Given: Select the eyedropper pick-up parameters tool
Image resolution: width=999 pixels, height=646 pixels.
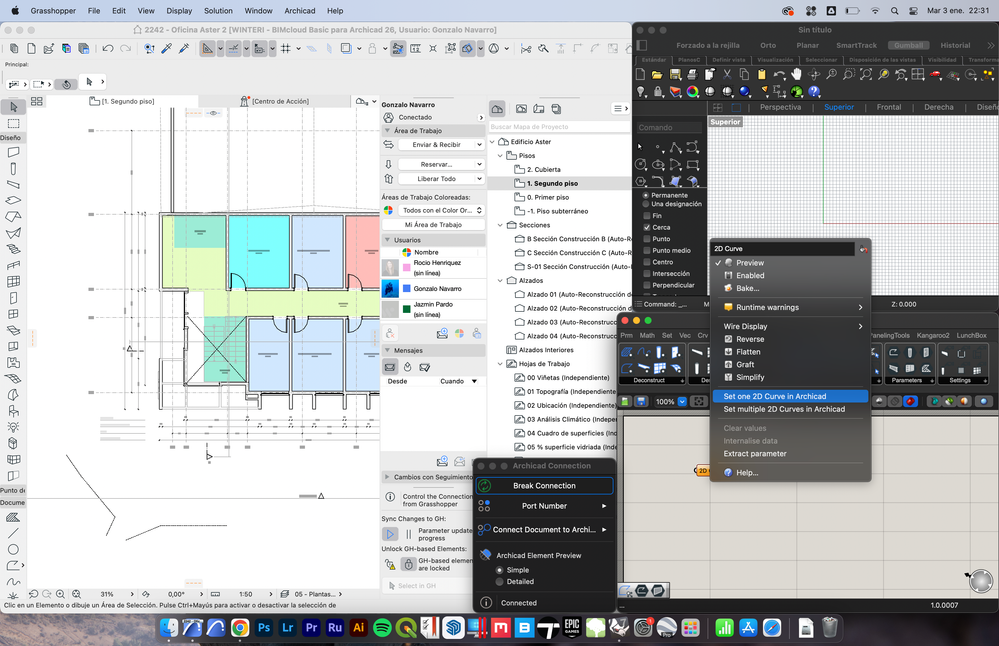Looking at the screenshot, I should (167, 48).
